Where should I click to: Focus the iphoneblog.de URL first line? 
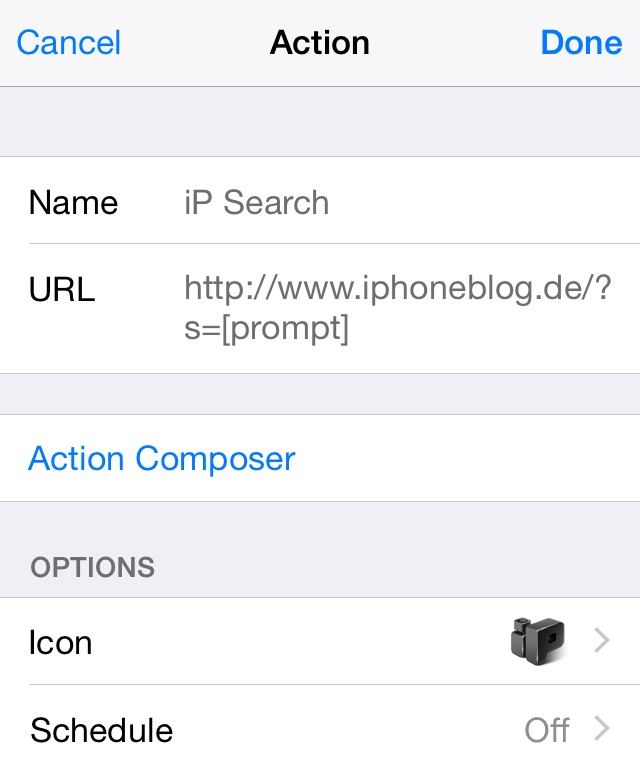point(397,289)
